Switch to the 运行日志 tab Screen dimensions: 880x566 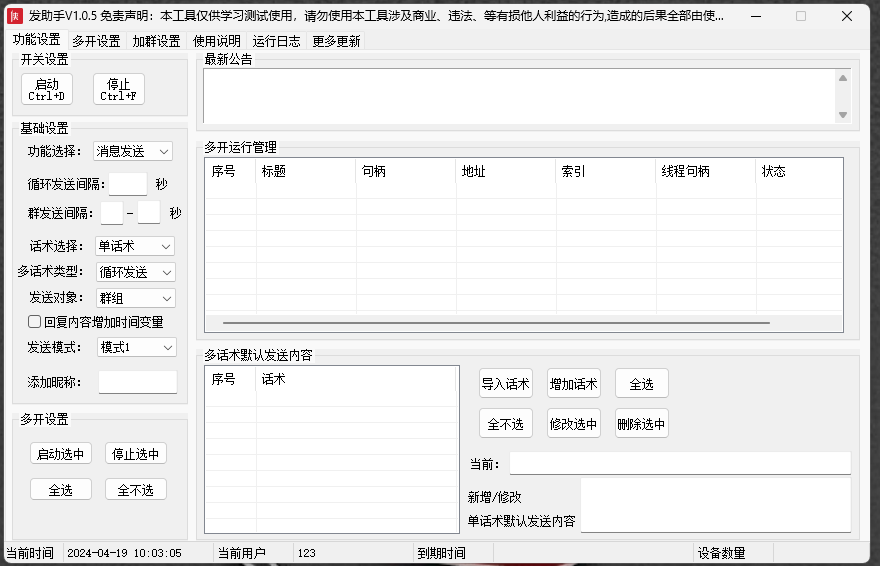(x=276, y=41)
